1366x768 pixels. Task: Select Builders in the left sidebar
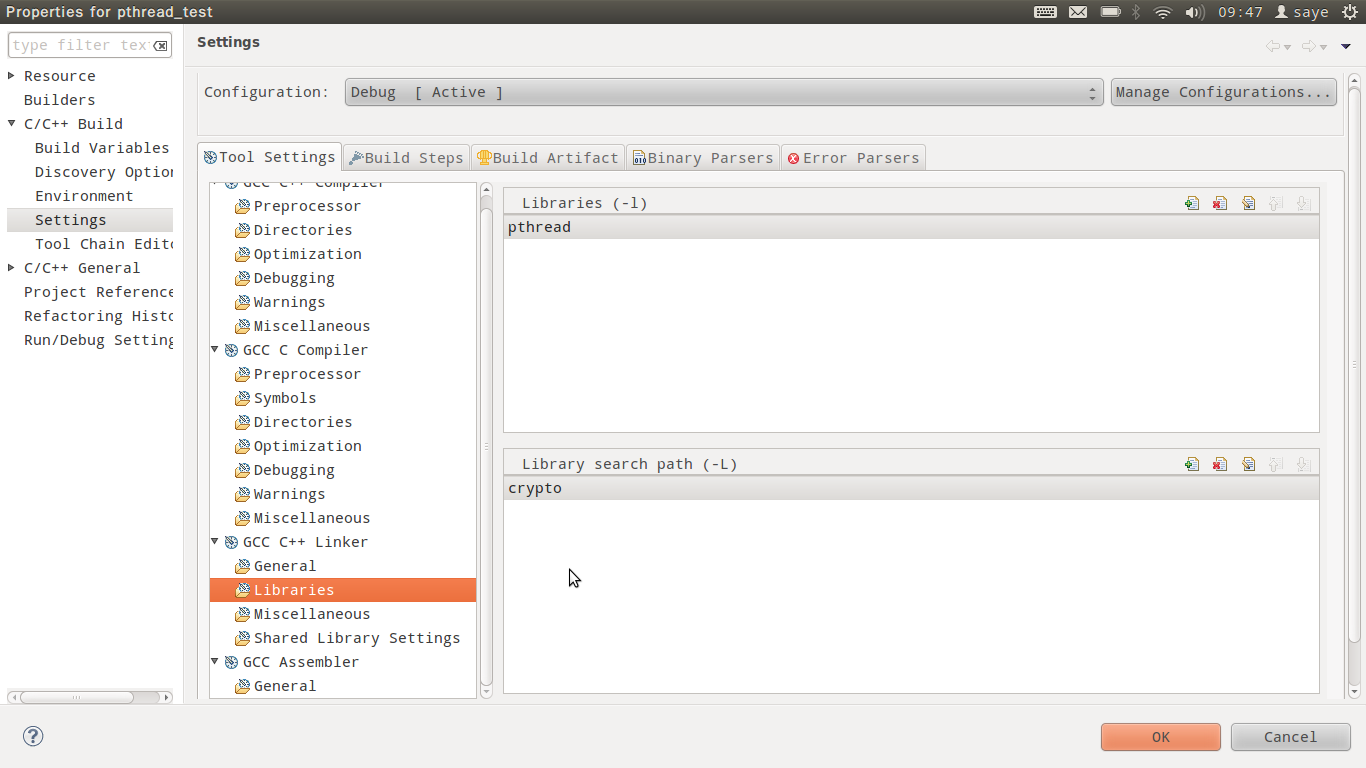[x=60, y=100]
